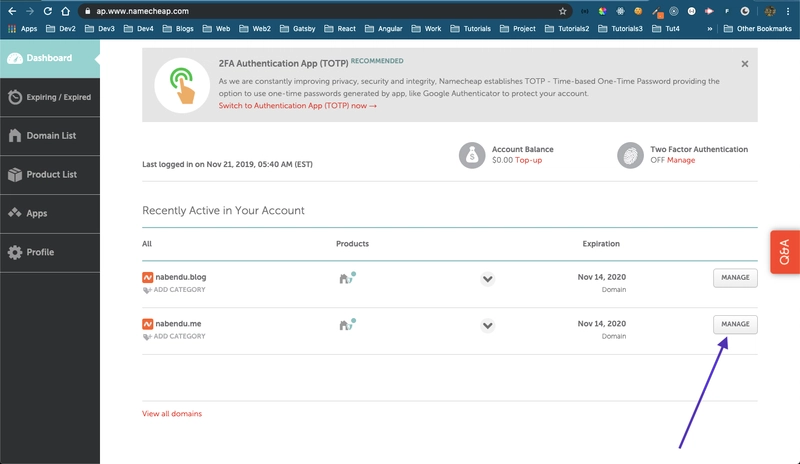Open the Gatsby bookmarks folder
This screenshot has height=464, width=800.
point(297,29)
